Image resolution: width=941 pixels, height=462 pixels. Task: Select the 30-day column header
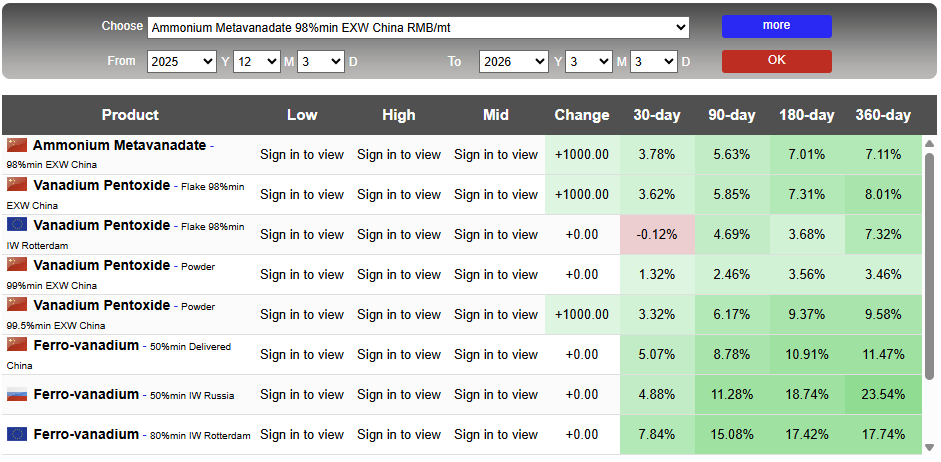click(657, 115)
